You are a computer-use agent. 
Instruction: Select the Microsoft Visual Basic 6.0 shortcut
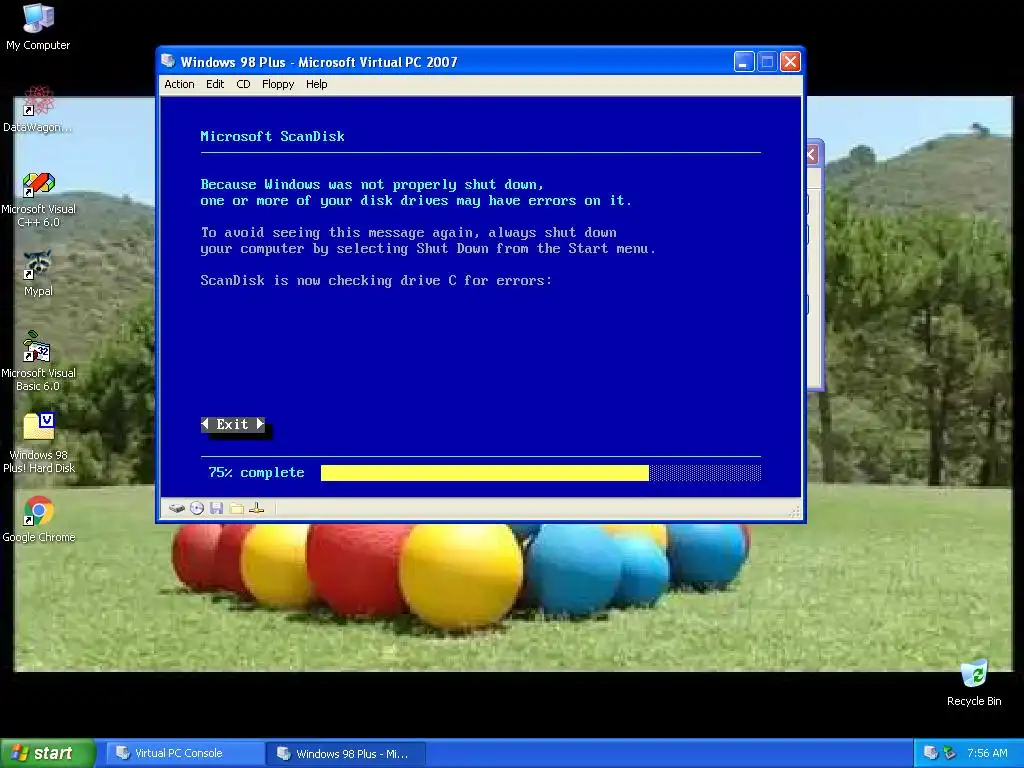point(38,361)
